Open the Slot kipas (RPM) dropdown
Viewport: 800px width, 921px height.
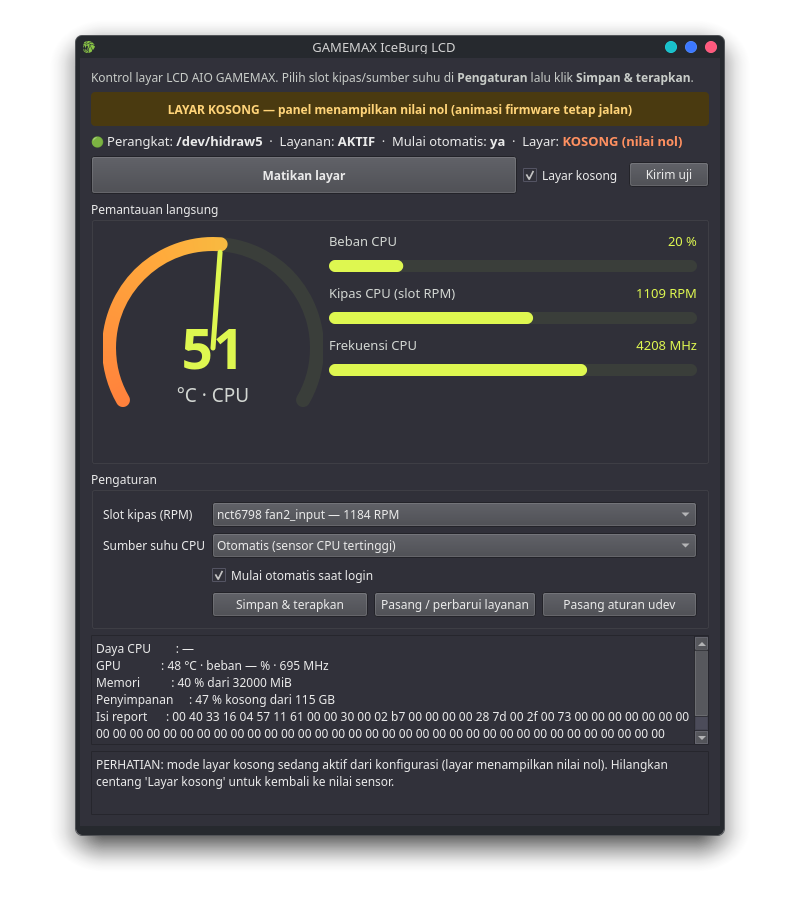point(454,515)
